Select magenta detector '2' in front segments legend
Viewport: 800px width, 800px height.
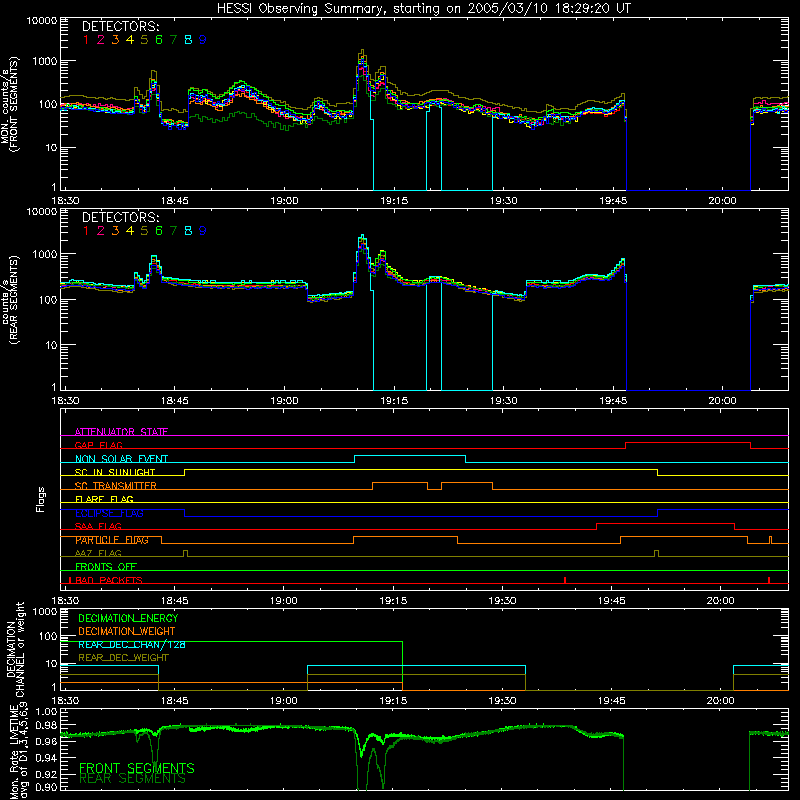point(101,40)
